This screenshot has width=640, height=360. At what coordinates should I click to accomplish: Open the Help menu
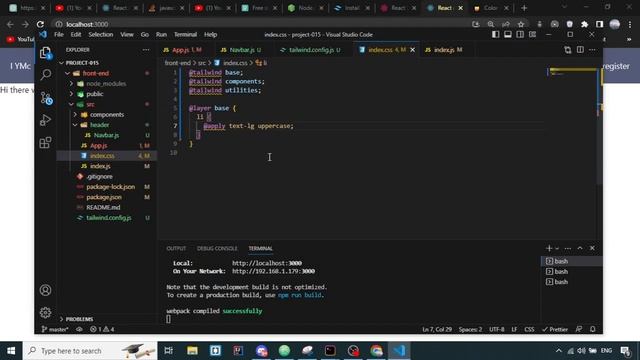210,35
